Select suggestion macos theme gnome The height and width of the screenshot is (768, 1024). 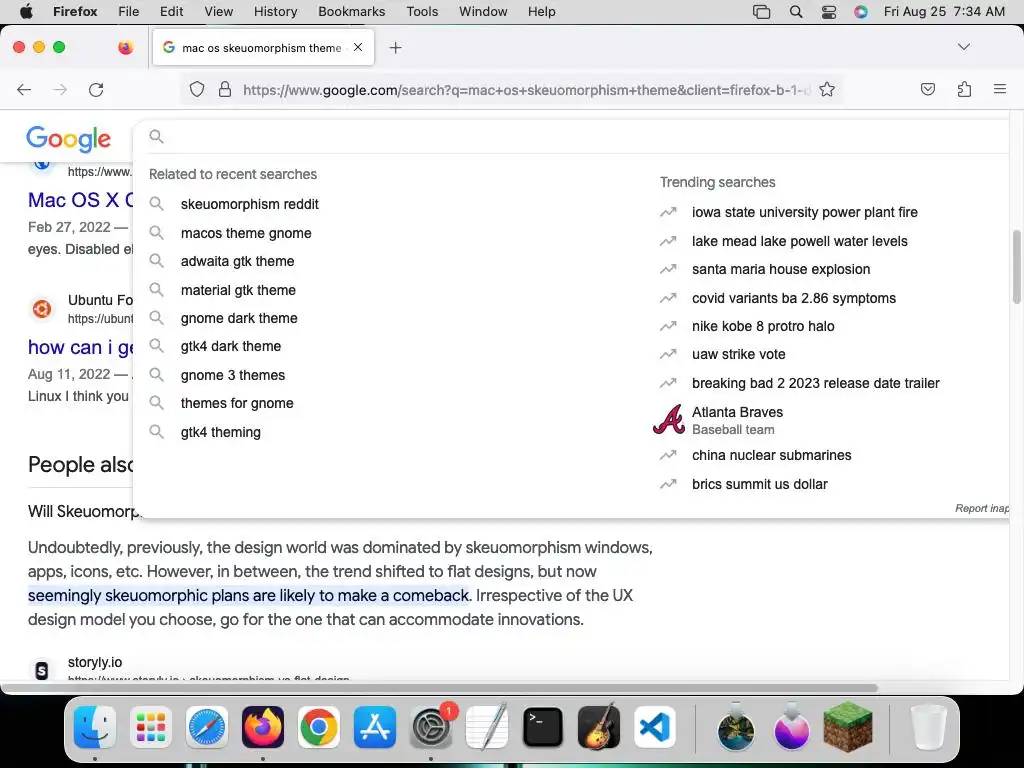pyautogui.click(x=246, y=233)
